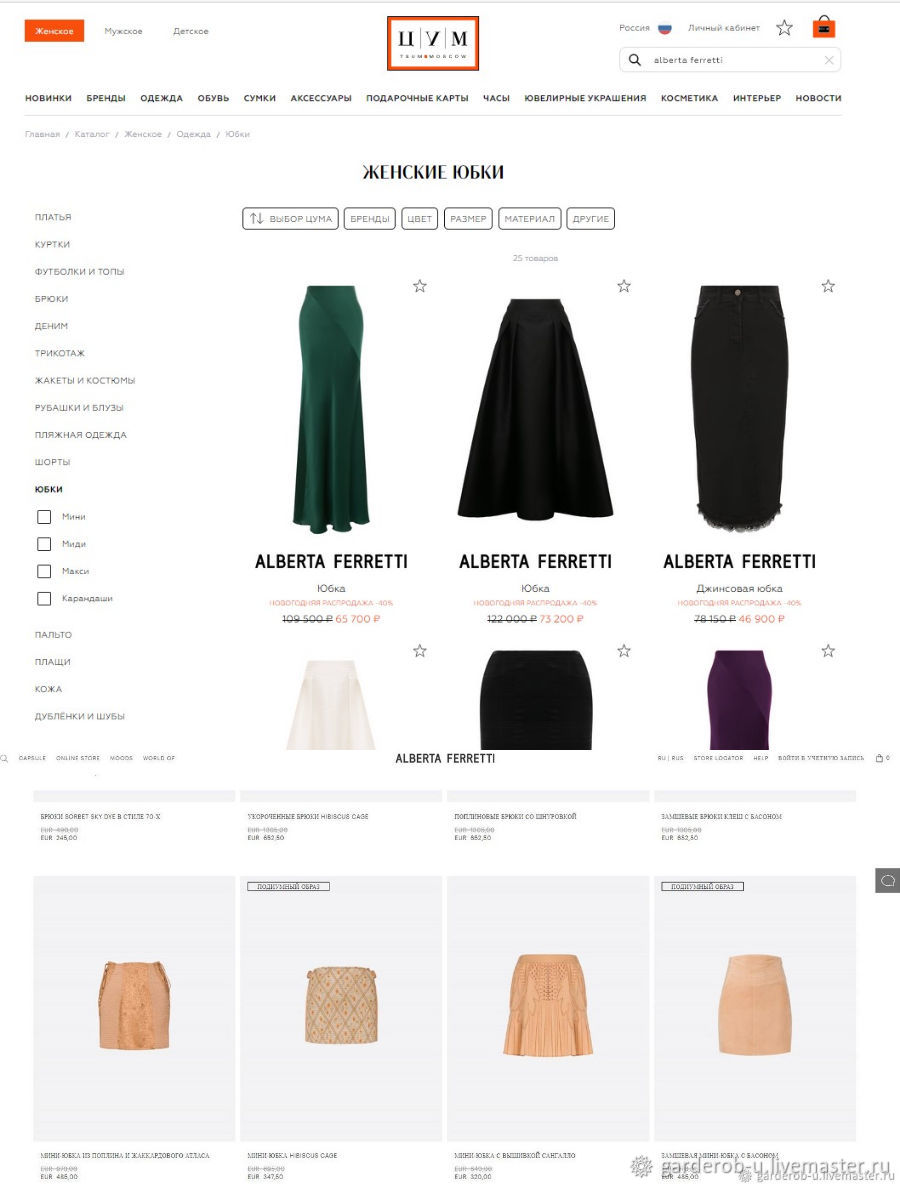Viewport: 900px width, 1184px height.
Task: Open the Выбор ЦУМа sorting dropdown
Action: coord(291,218)
